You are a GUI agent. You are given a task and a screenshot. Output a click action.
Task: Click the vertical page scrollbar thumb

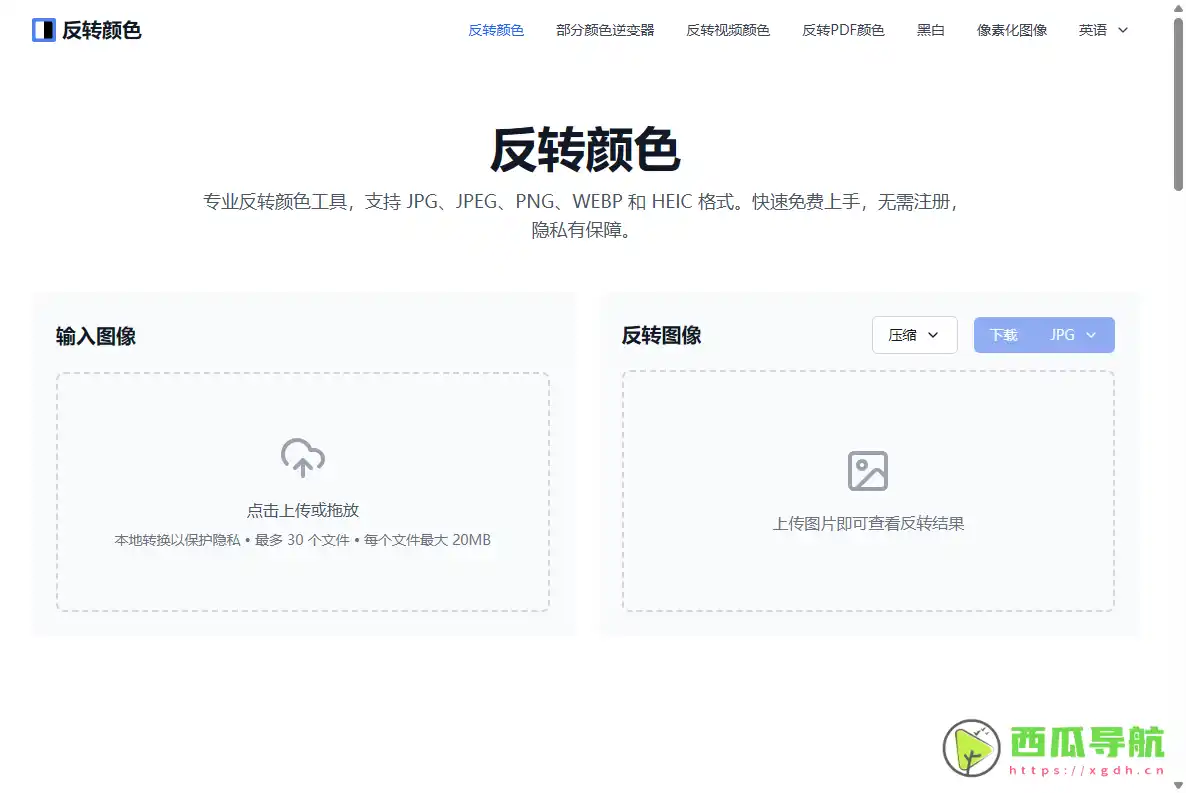1178,104
